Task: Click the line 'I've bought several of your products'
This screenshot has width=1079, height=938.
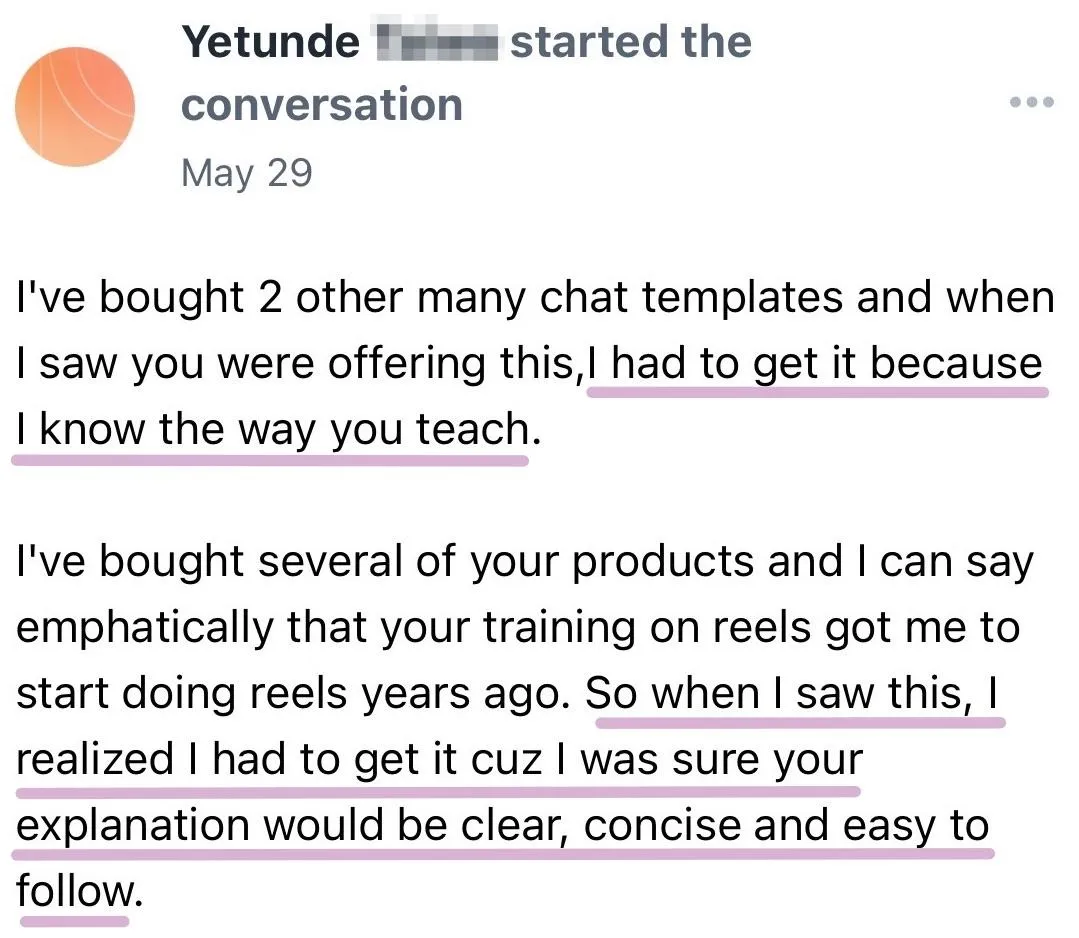Action: (524, 562)
